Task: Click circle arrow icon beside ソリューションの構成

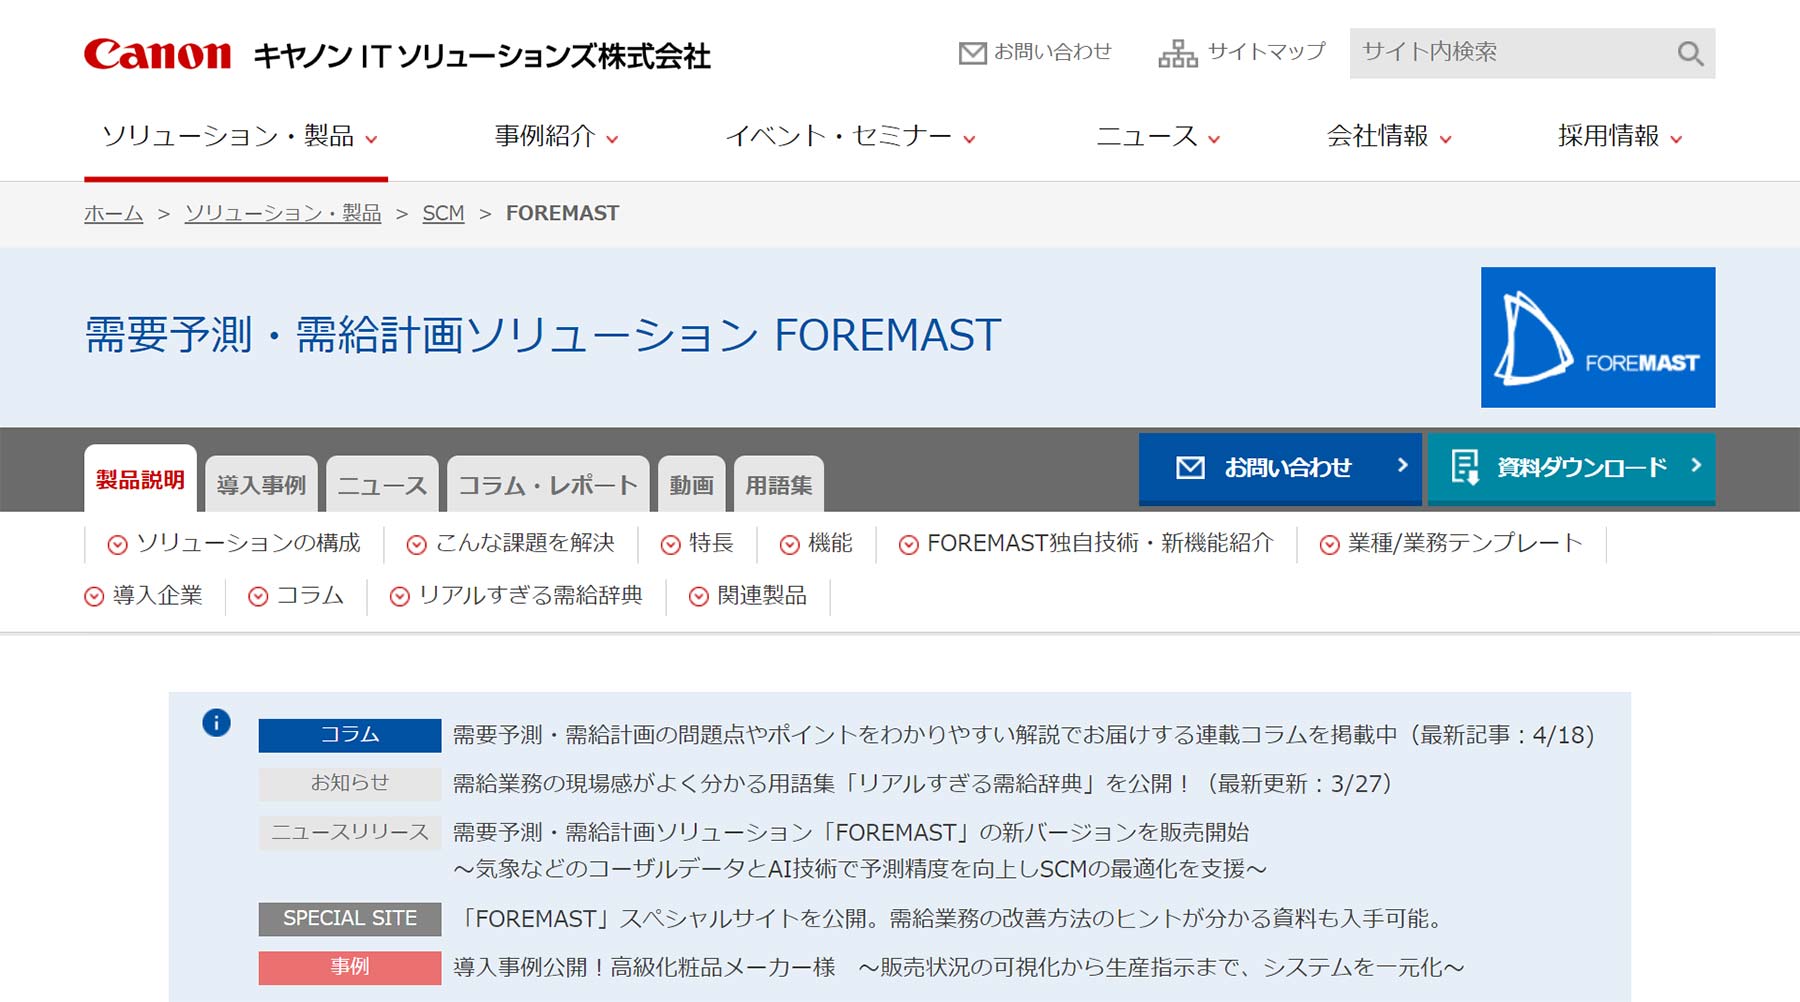Action: [117, 544]
